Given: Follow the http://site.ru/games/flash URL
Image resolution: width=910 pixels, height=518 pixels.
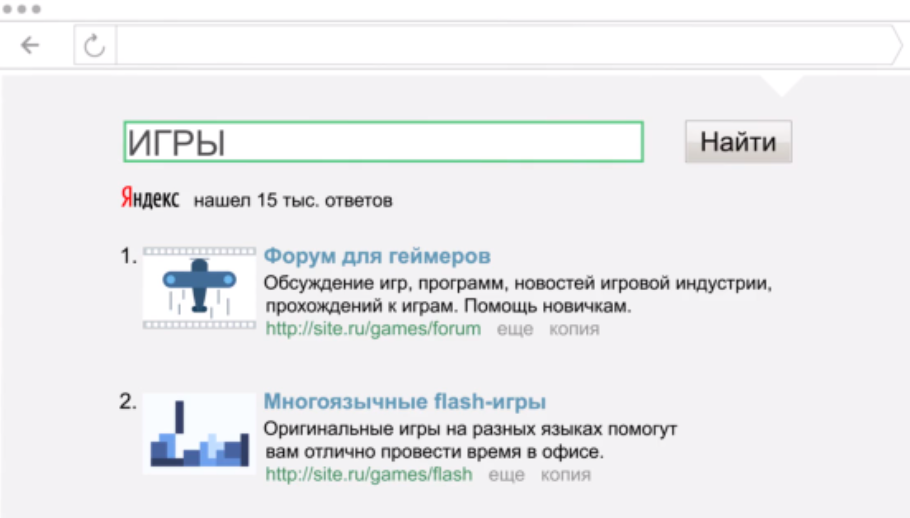Looking at the screenshot, I should click(369, 474).
